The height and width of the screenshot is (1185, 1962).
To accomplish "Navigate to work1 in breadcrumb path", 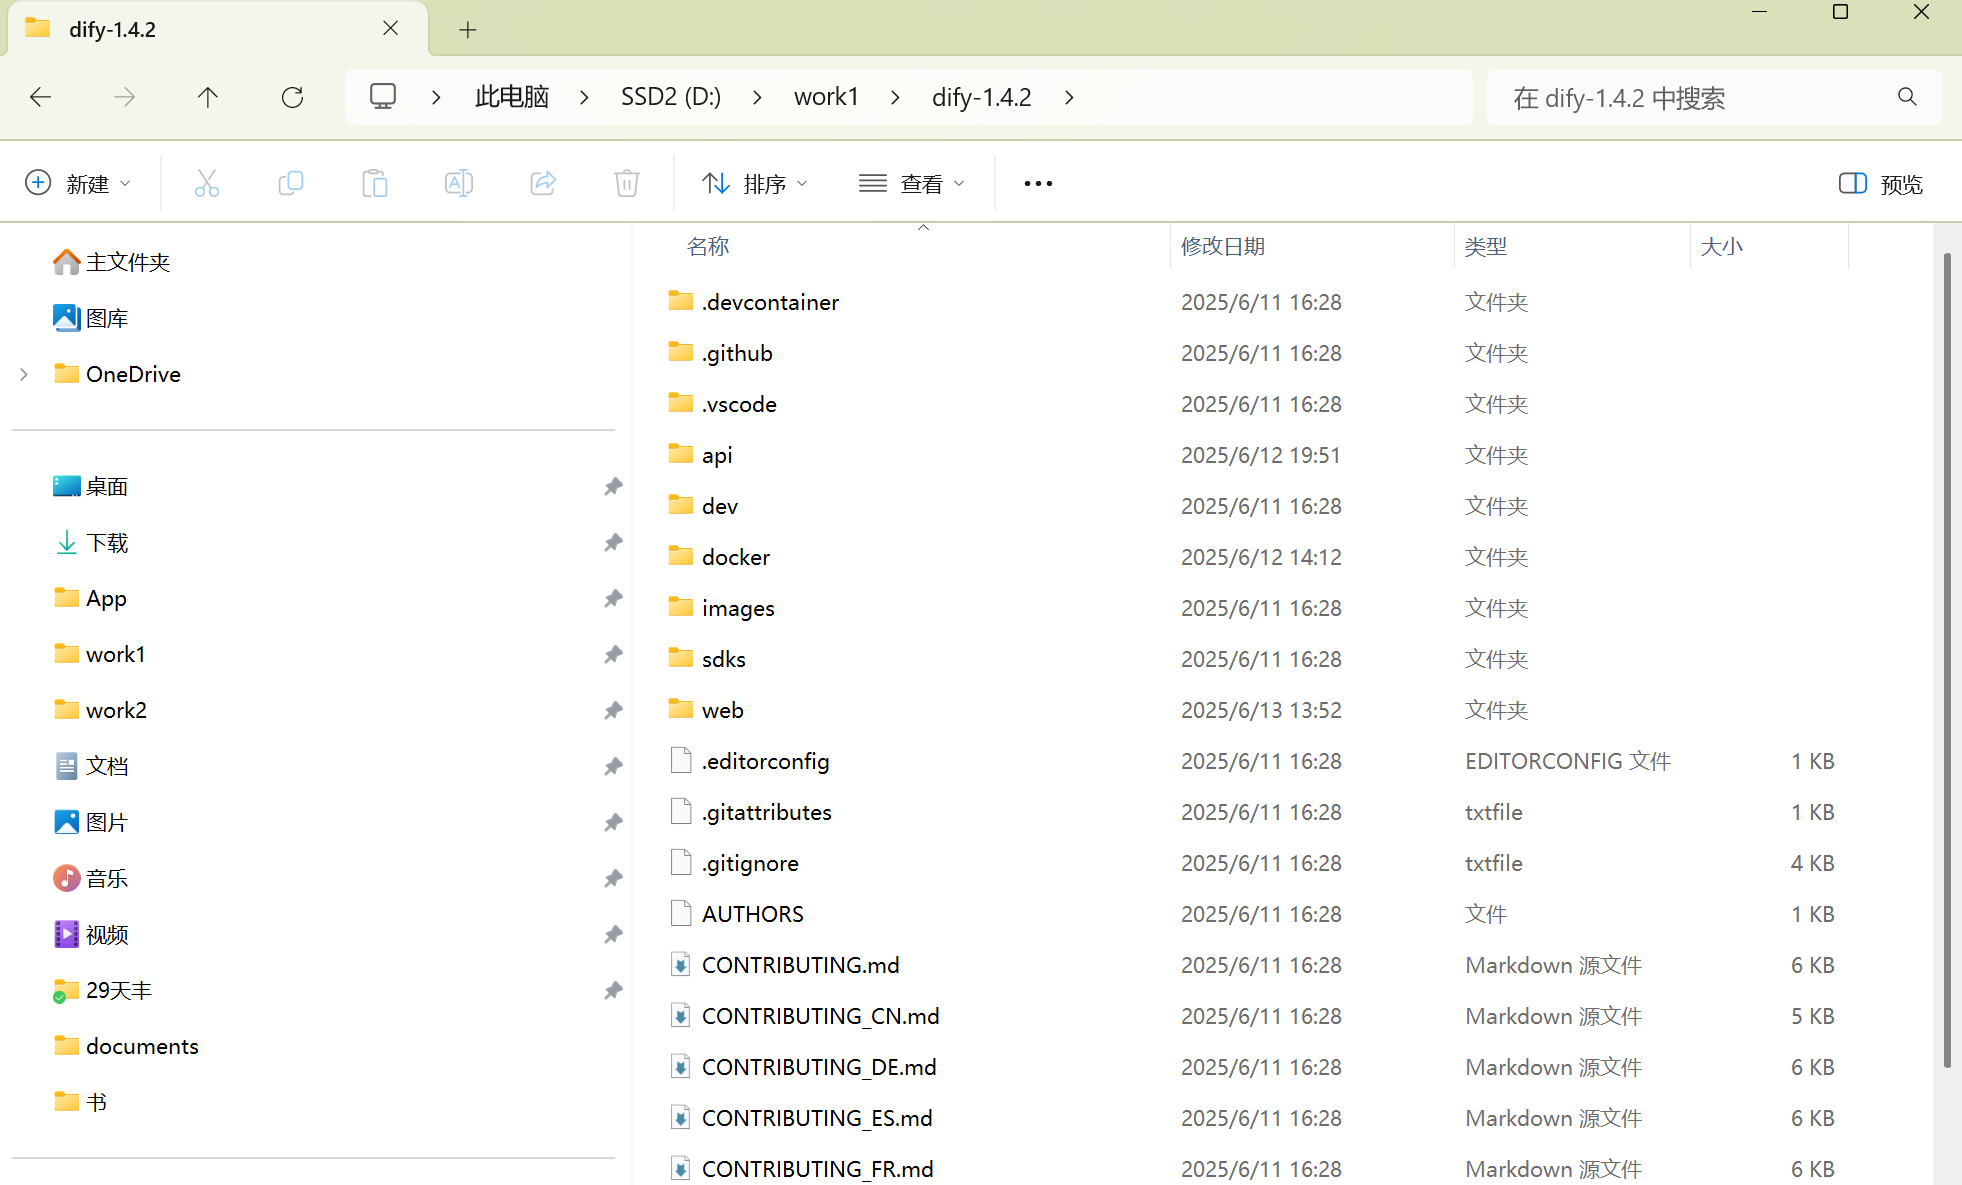I will [x=826, y=97].
